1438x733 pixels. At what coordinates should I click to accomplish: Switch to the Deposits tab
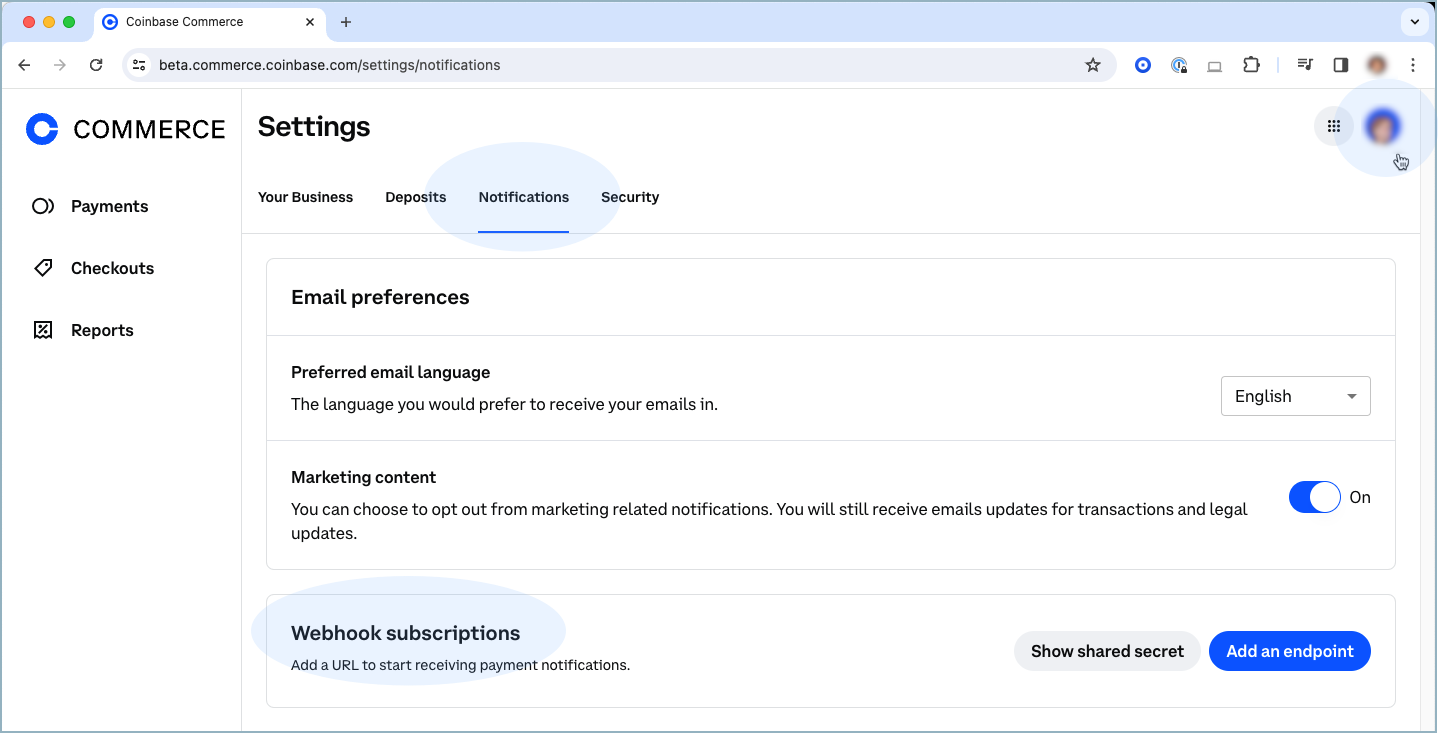[x=416, y=197]
